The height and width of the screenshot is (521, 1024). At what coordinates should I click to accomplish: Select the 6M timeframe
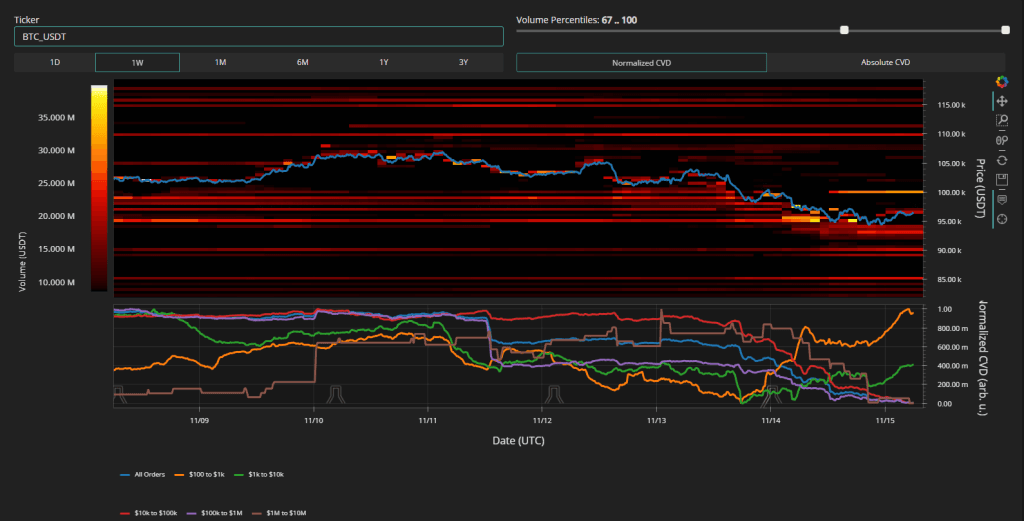pyautogui.click(x=302, y=62)
